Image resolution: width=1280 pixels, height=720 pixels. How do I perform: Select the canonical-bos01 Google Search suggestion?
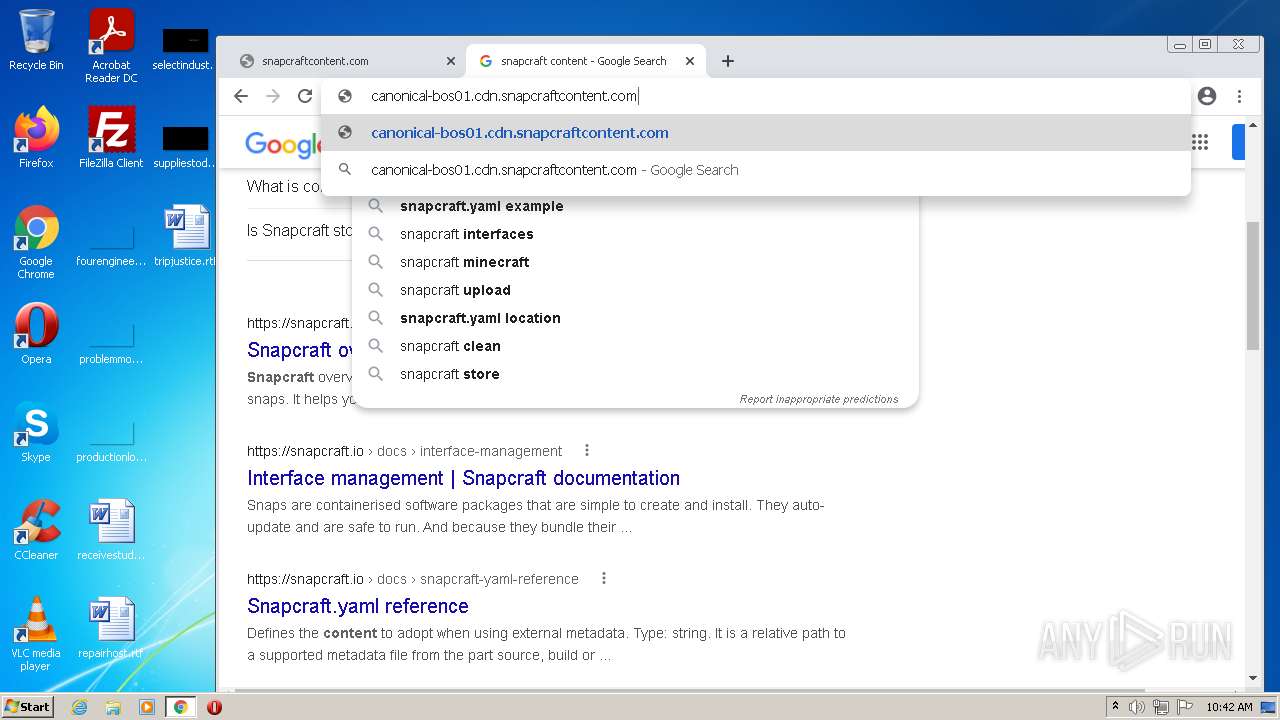[x=756, y=170]
